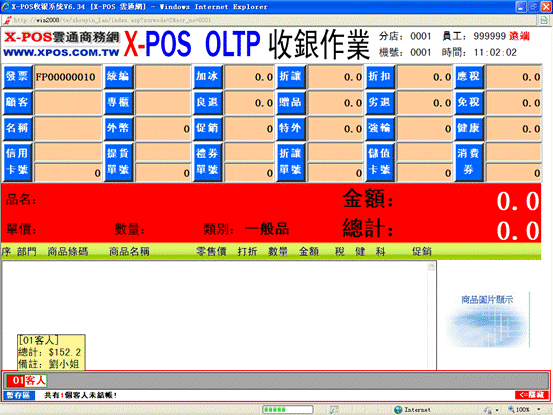Hide the pending panel with 隱藏 button
This screenshot has height=415, width=553.
pyautogui.click(x=531, y=395)
